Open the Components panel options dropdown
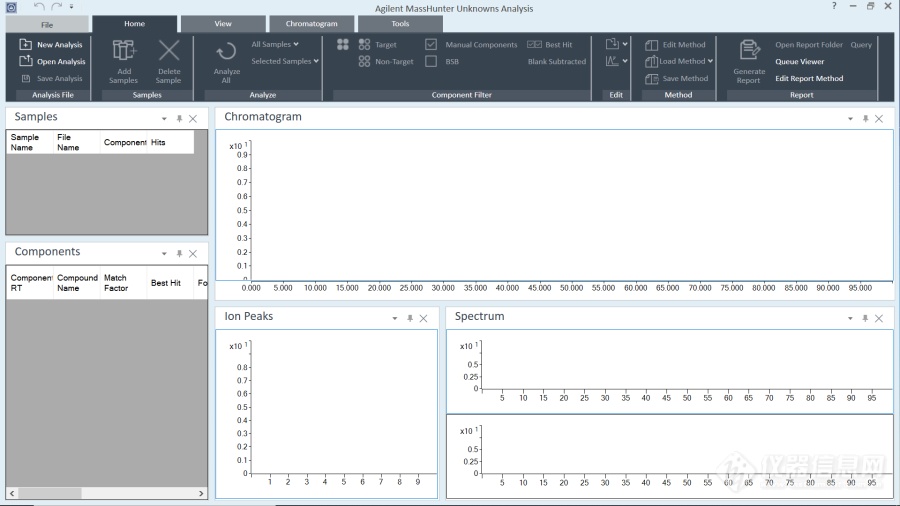Screen dimensions: 900x506 coord(164,254)
